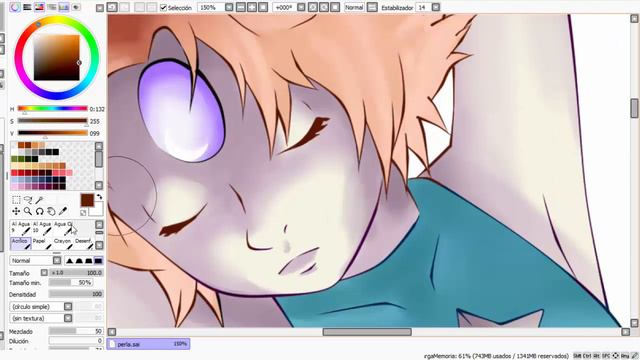
Task: Select the eyedropper color picker tool
Action: click(62, 211)
